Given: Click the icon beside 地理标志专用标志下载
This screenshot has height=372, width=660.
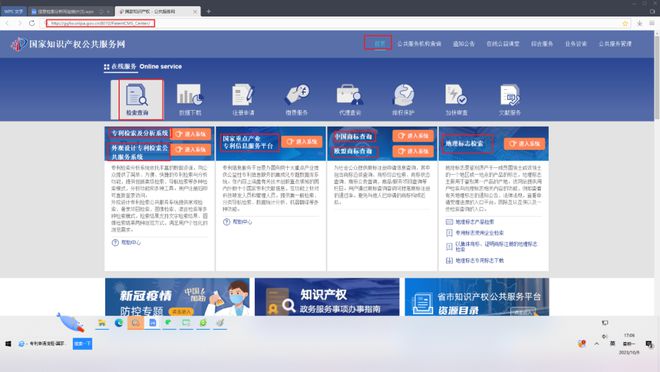Looking at the screenshot, I should pos(449,260).
